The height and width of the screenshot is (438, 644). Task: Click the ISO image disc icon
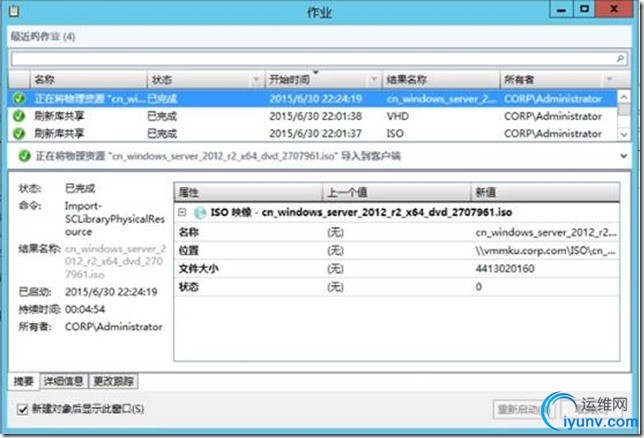(200, 212)
